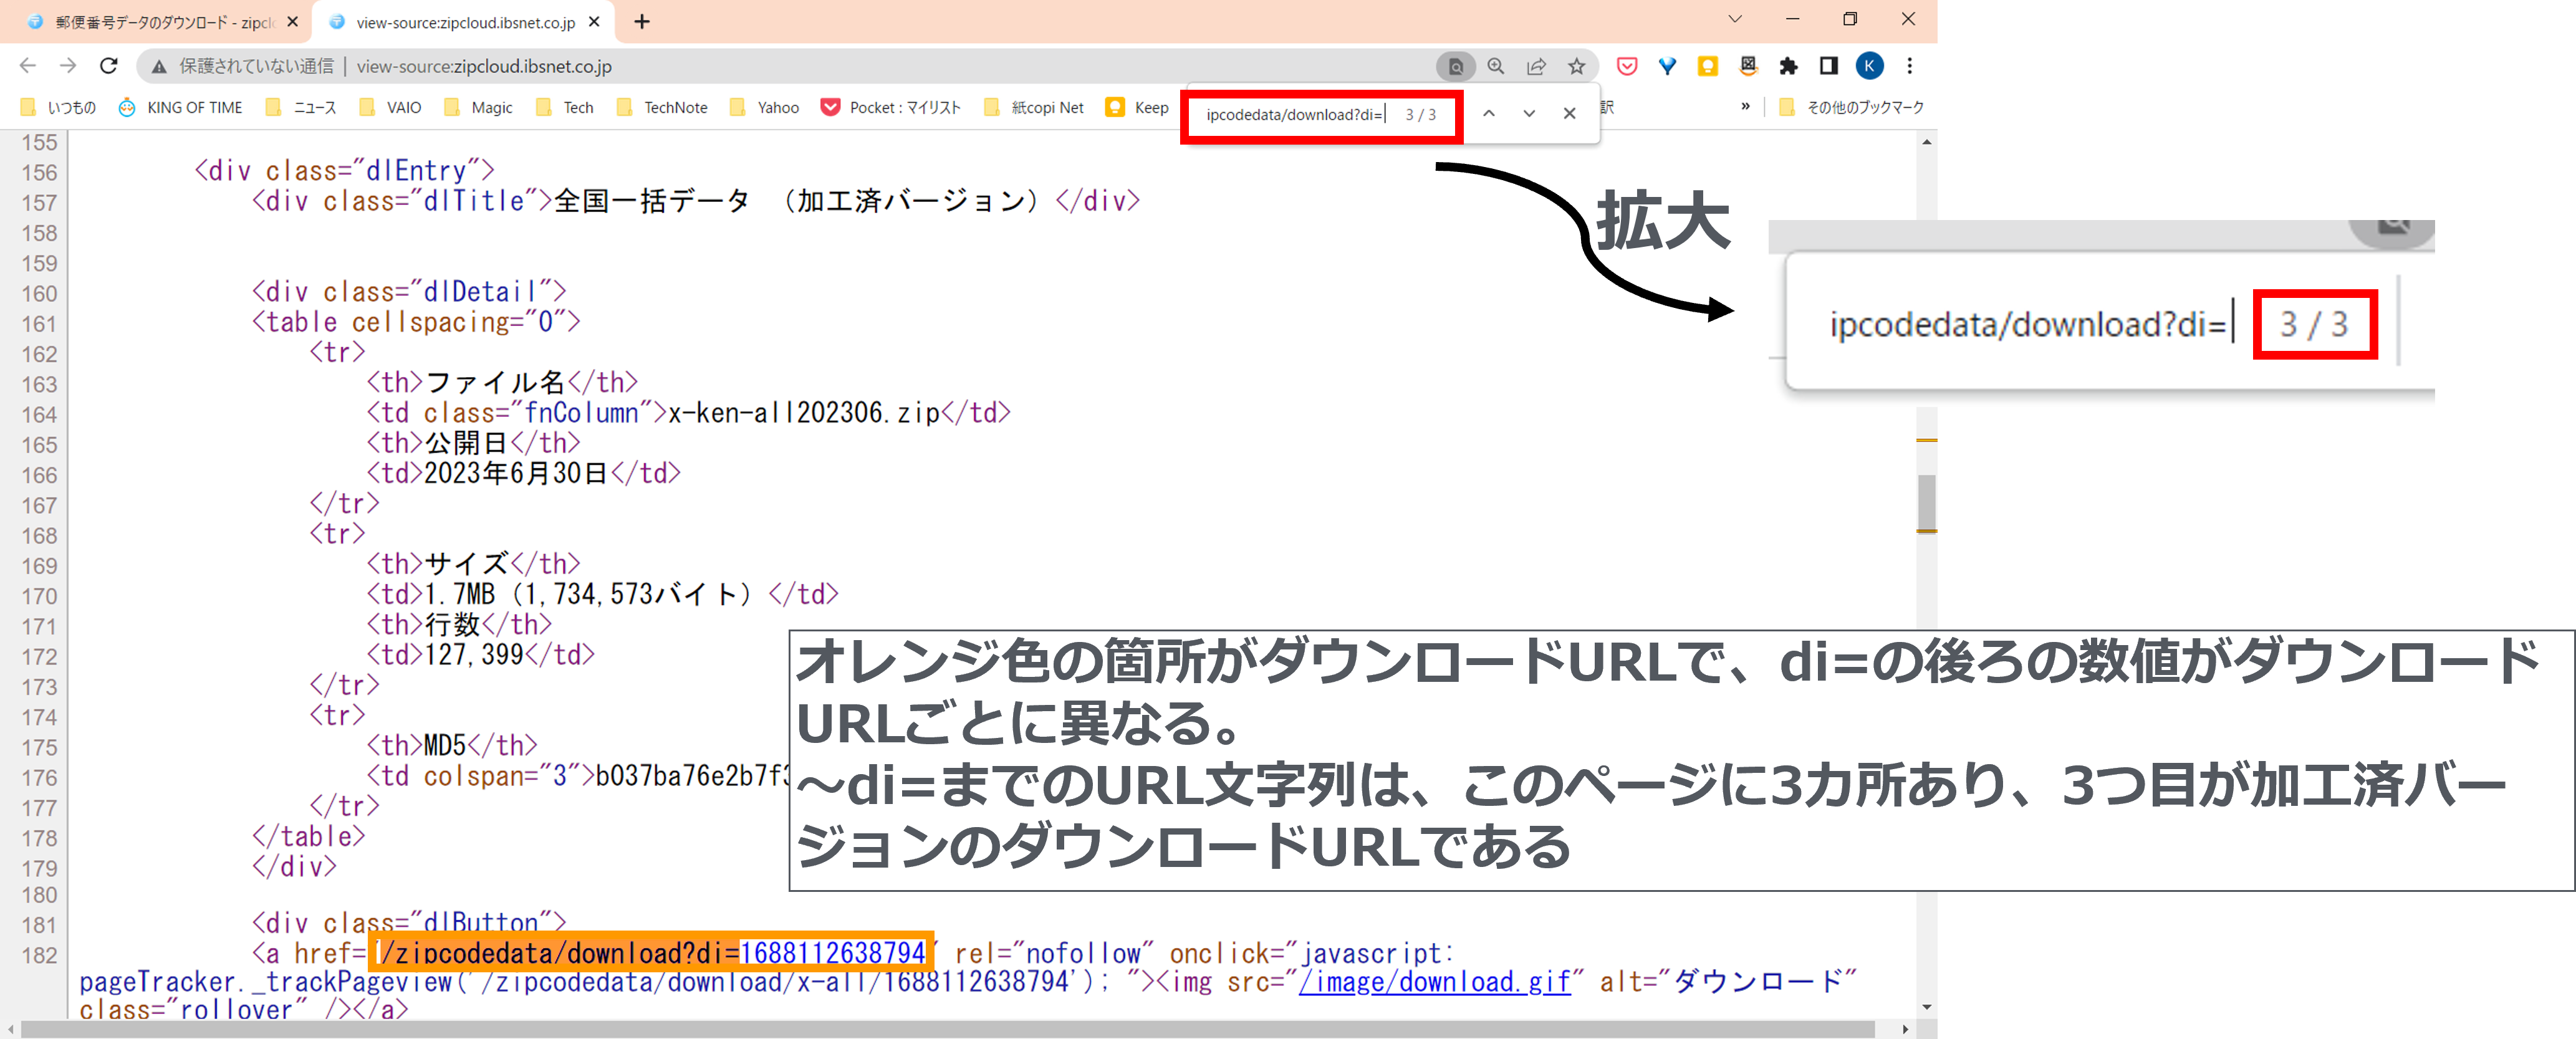Close the 郵便番号データのダウンロード tab

(293, 22)
